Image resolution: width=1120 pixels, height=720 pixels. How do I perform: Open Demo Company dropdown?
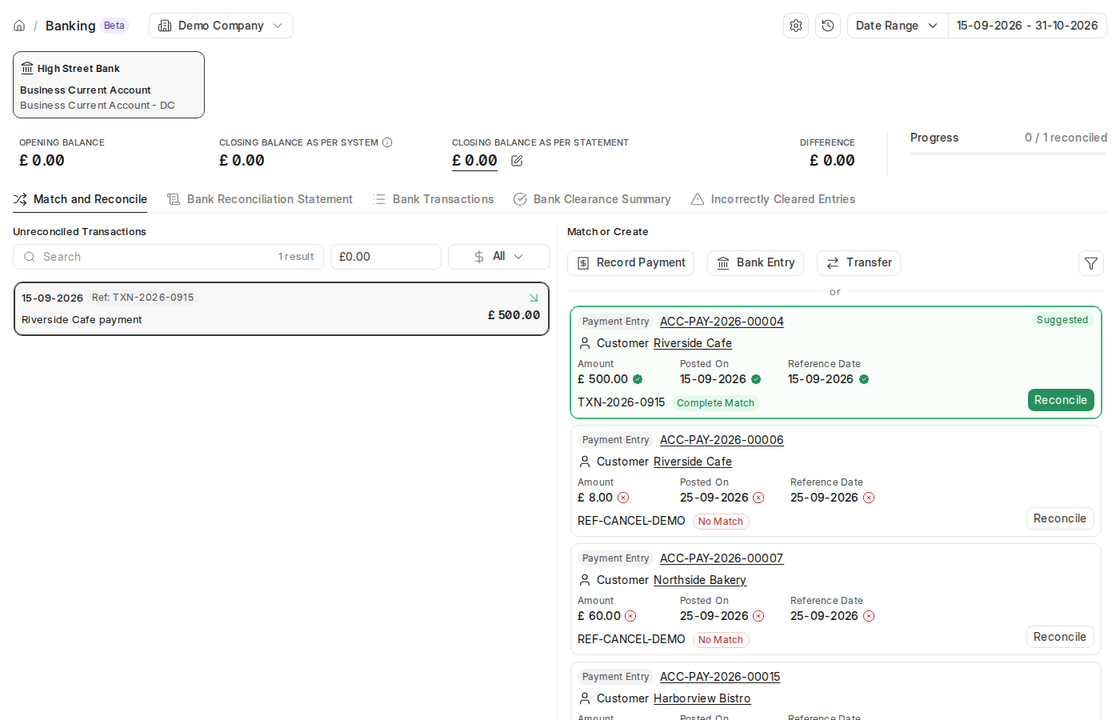(221, 26)
